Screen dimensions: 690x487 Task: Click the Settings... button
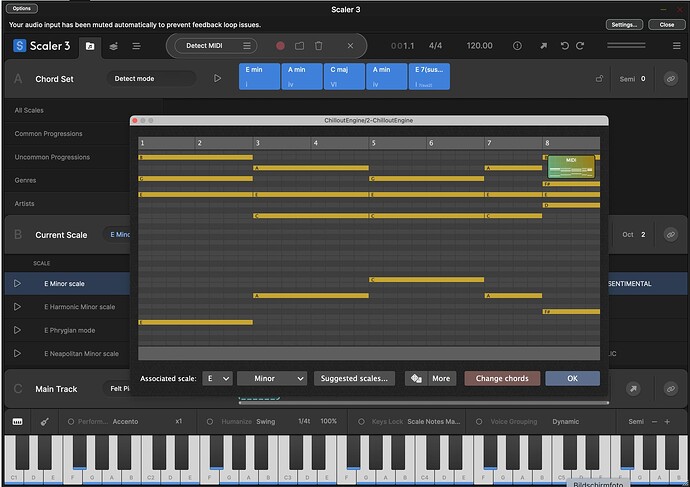click(624, 25)
